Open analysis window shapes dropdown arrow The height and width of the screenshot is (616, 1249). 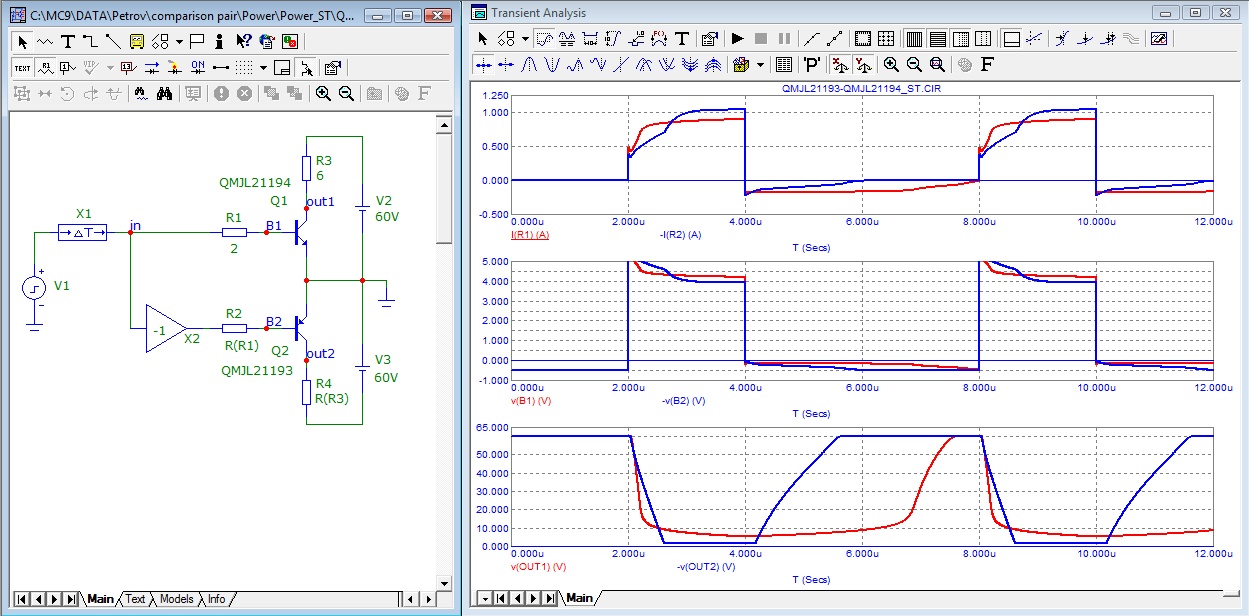click(x=525, y=39)
